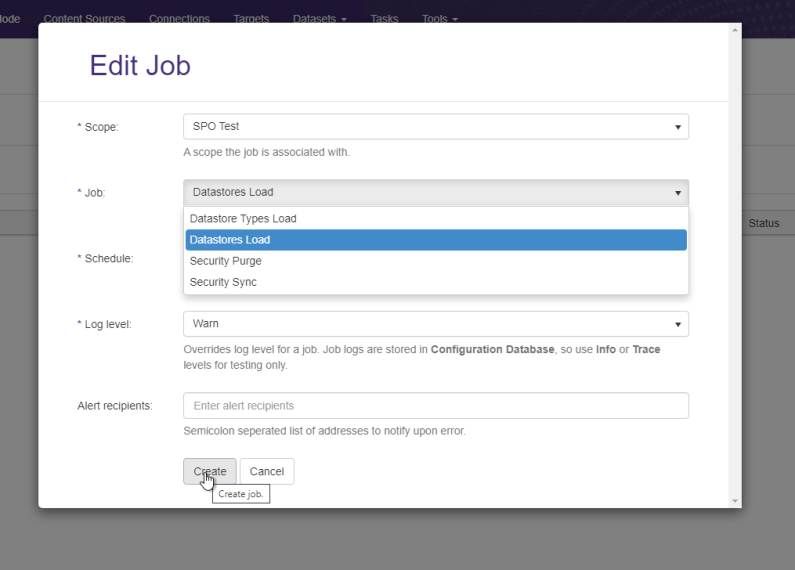795x570 pixels.
Task: Click the dialog scrollbar up arrow
Action: (736, 30)
